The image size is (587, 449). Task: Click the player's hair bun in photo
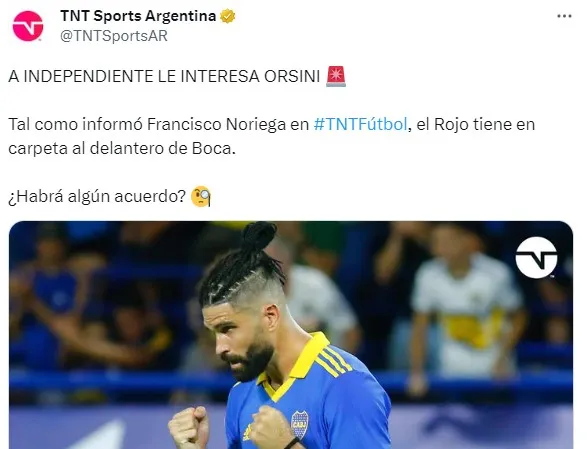[258, 236]
